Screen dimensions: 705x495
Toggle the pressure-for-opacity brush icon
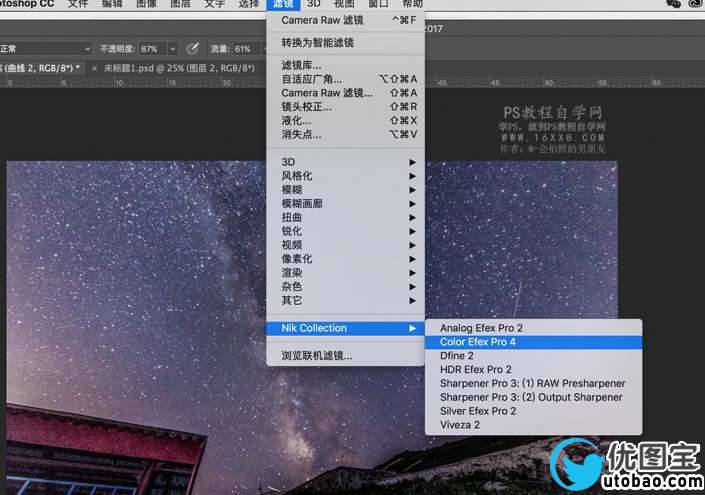(x=192, y=49)
